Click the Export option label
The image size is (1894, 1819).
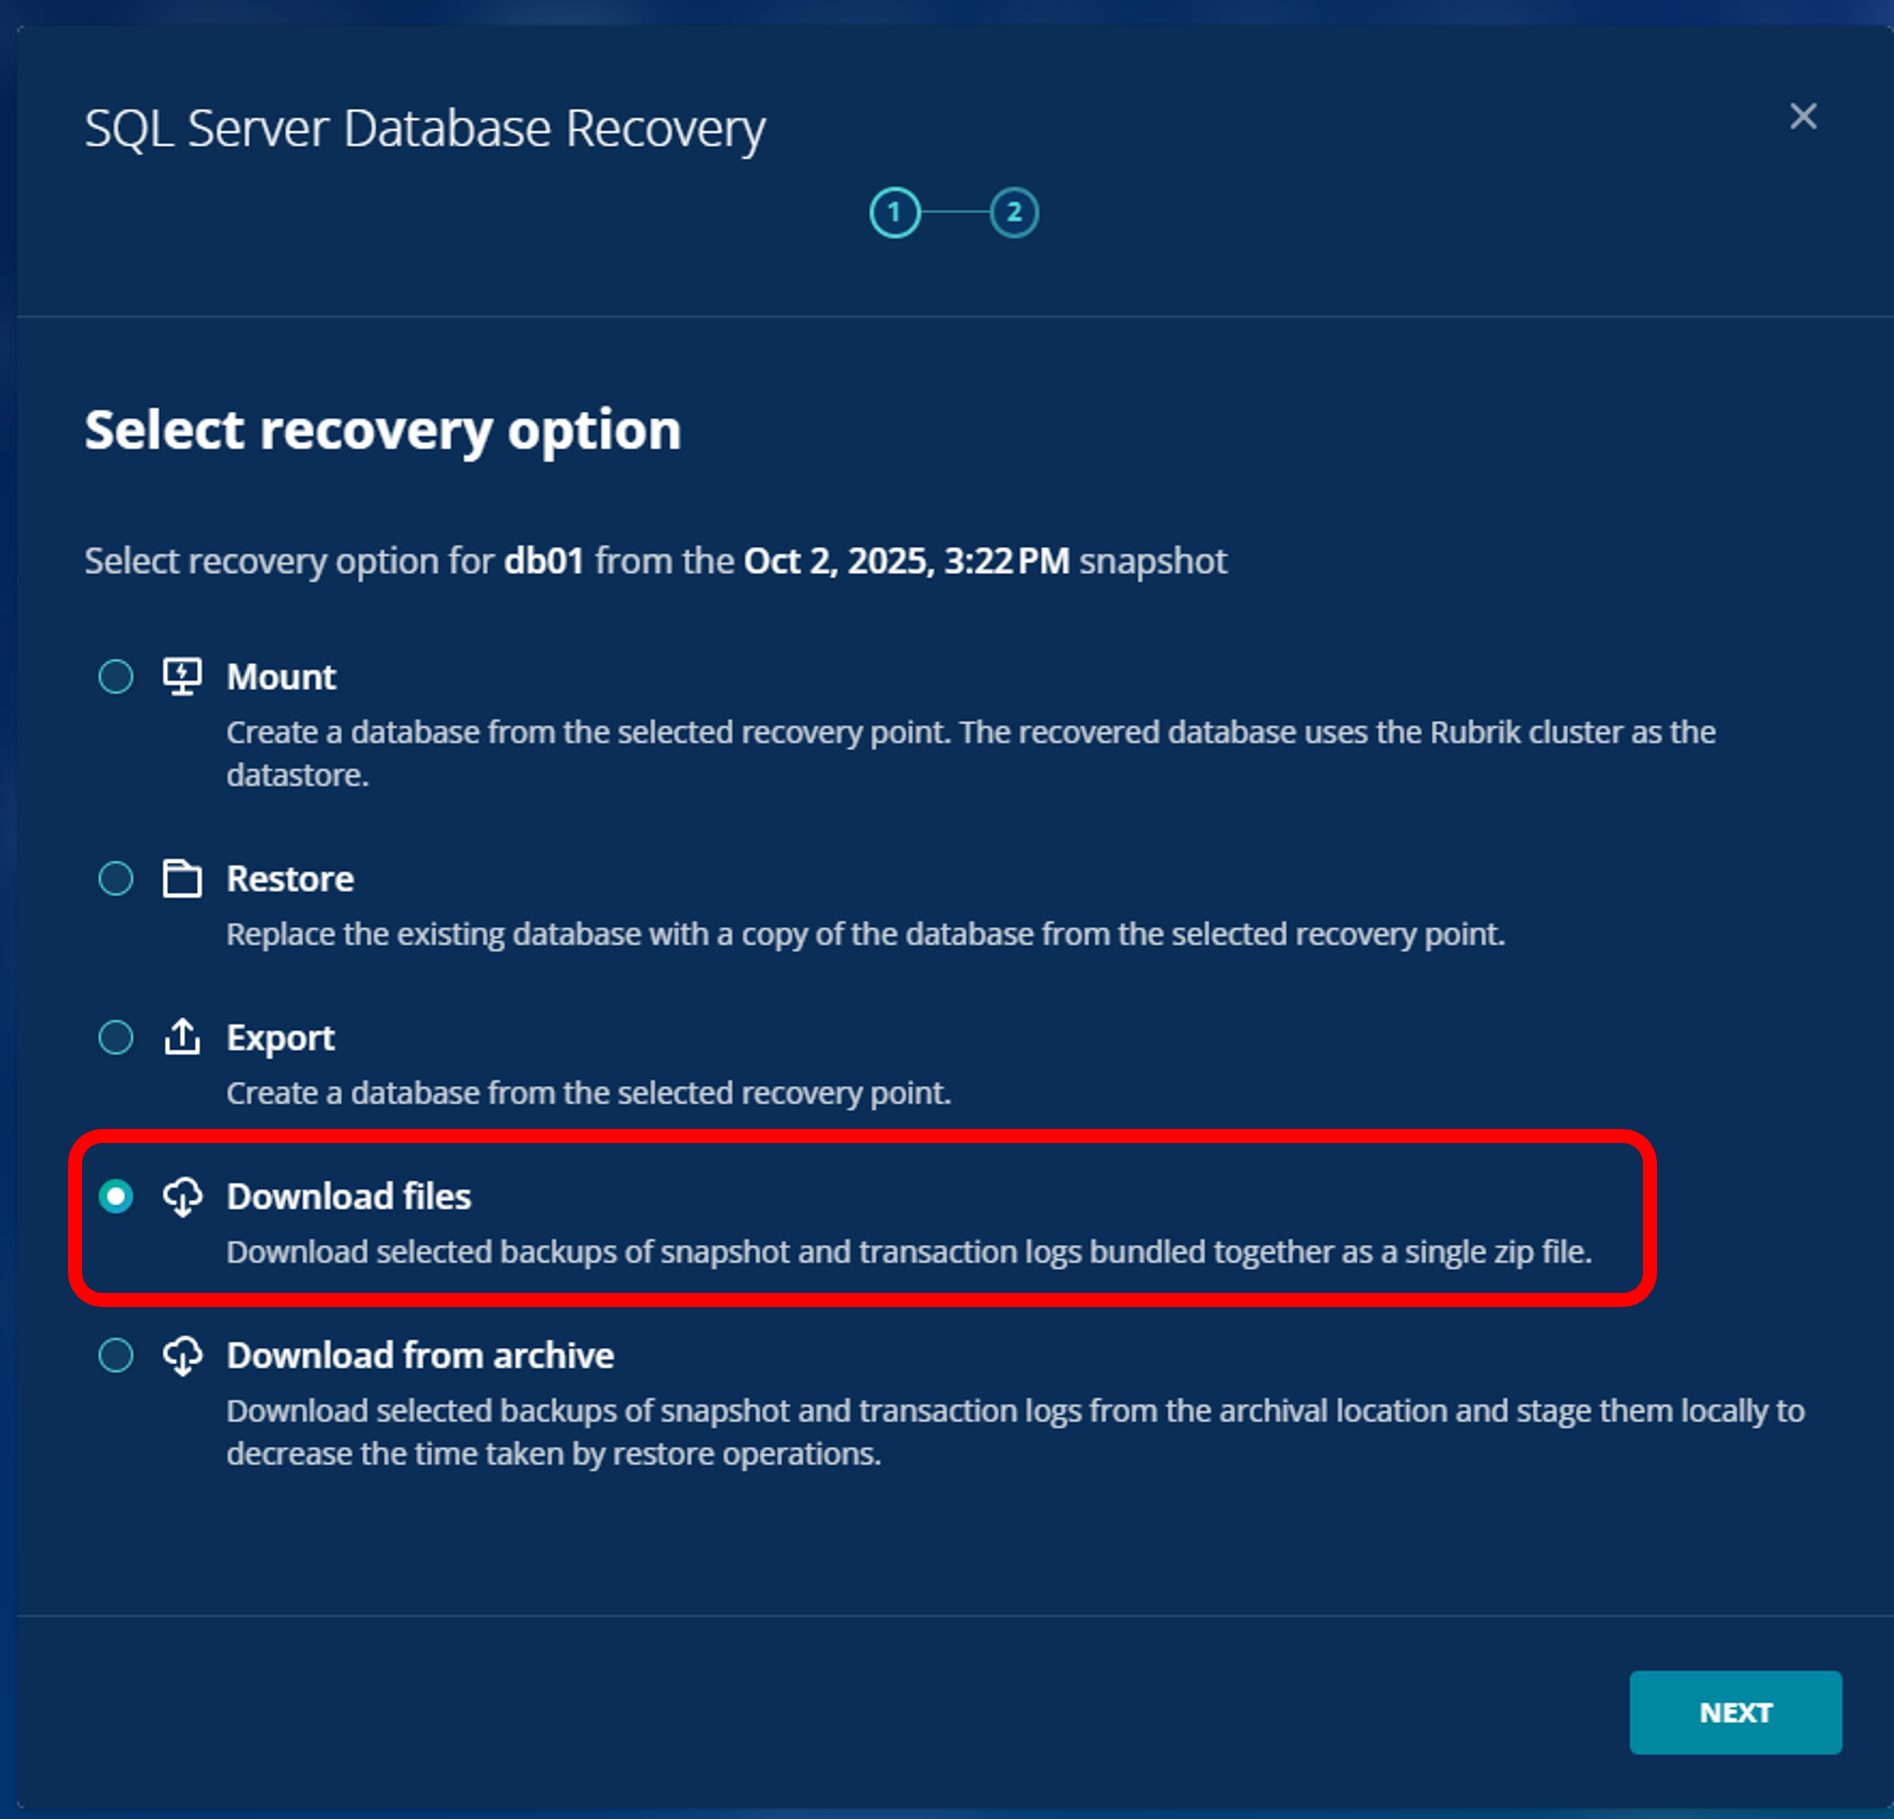[280, 1038]
